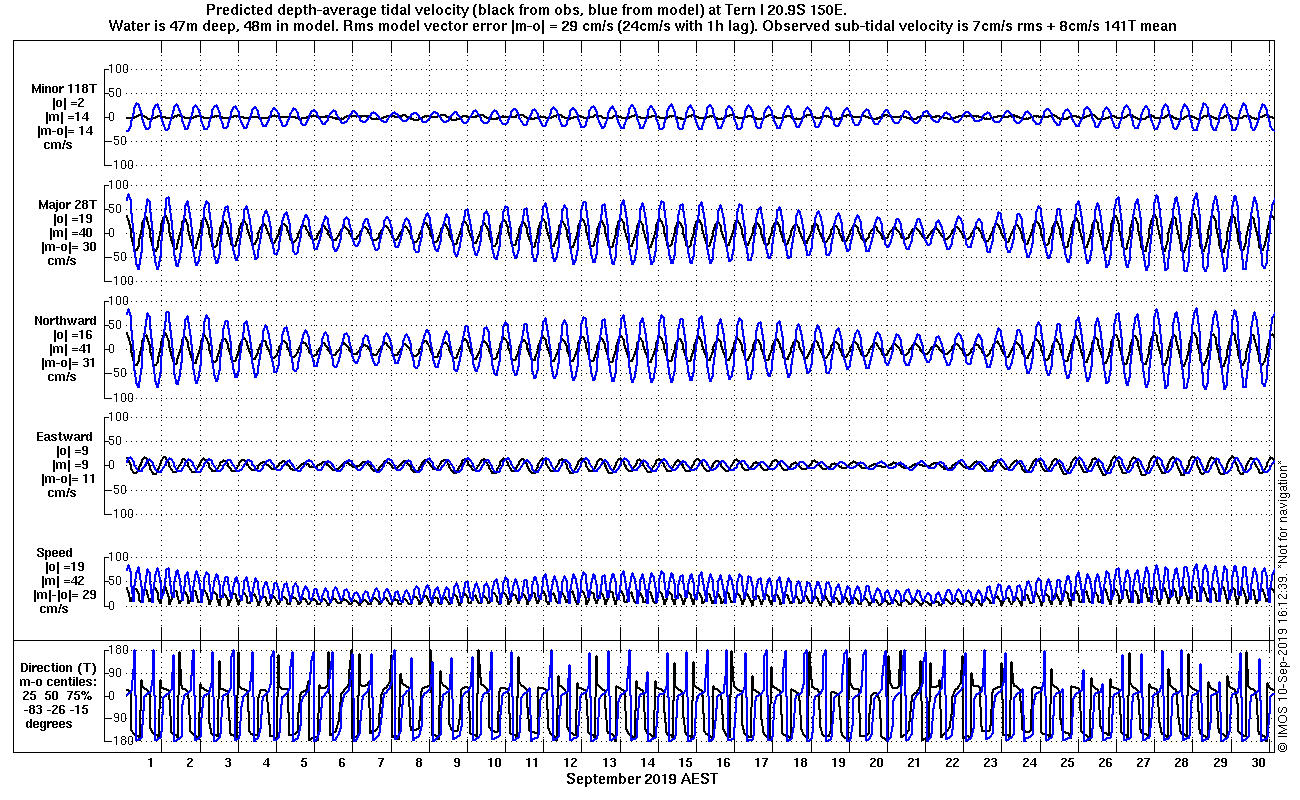Click day '30' on the date axis
The height and width of the screenshot is (800, 1300).
1259,763
